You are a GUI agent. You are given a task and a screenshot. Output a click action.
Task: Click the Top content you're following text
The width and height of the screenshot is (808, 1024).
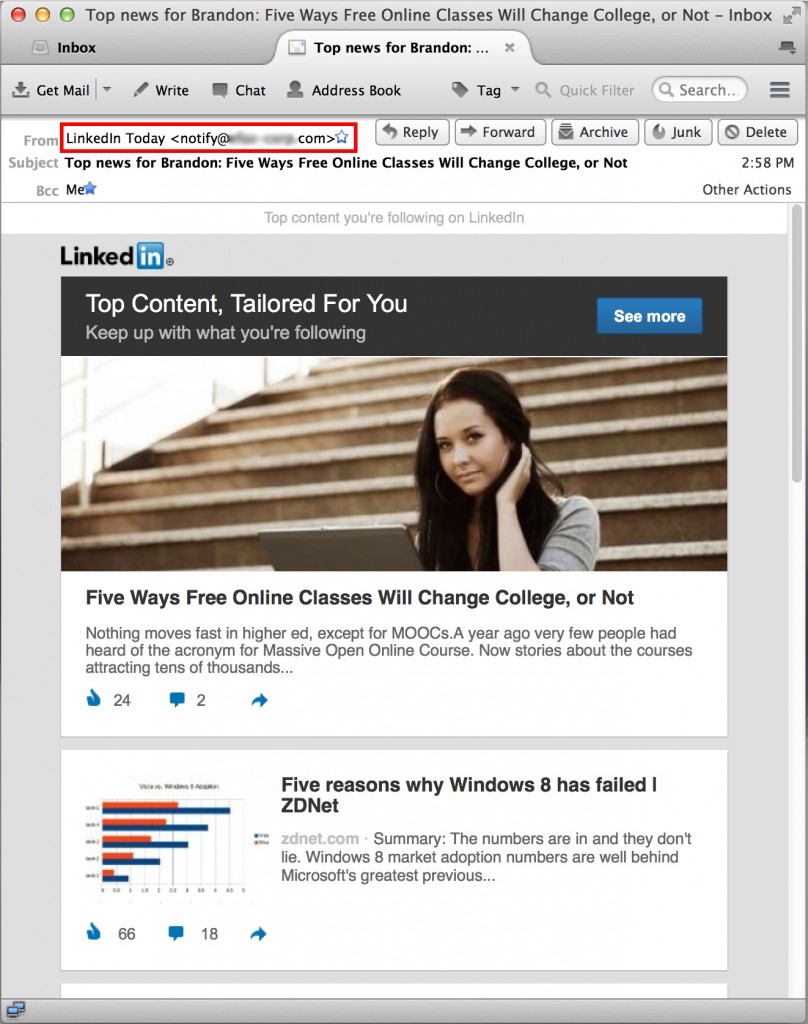click(394, 217)
